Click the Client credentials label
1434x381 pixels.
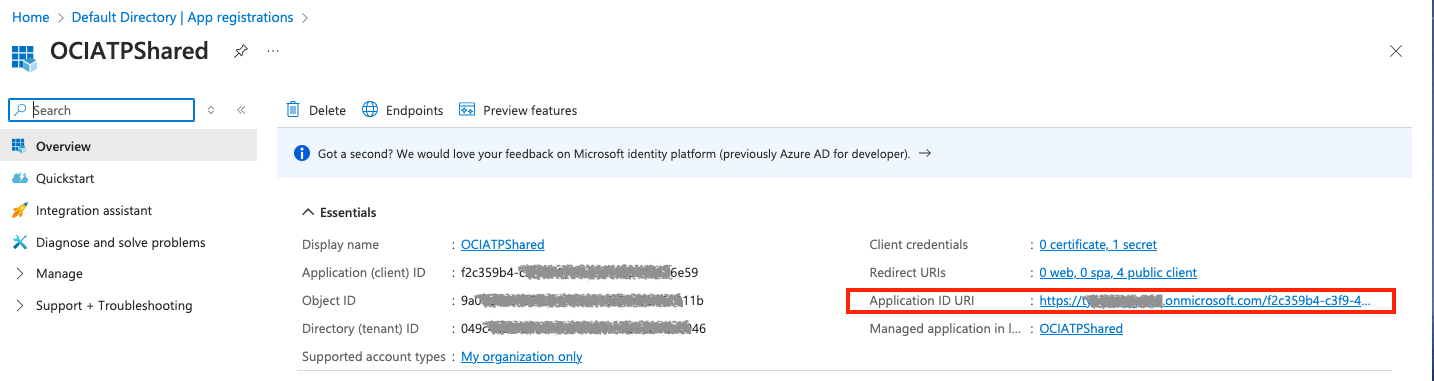(x=919, y=245)
